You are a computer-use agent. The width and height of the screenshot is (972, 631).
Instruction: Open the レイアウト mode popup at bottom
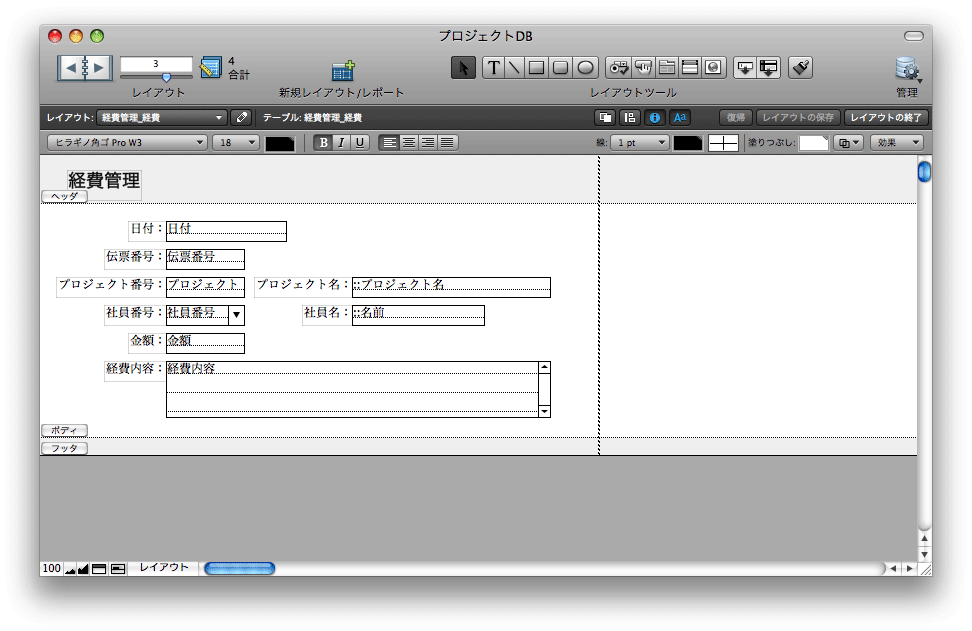[164, 568]
